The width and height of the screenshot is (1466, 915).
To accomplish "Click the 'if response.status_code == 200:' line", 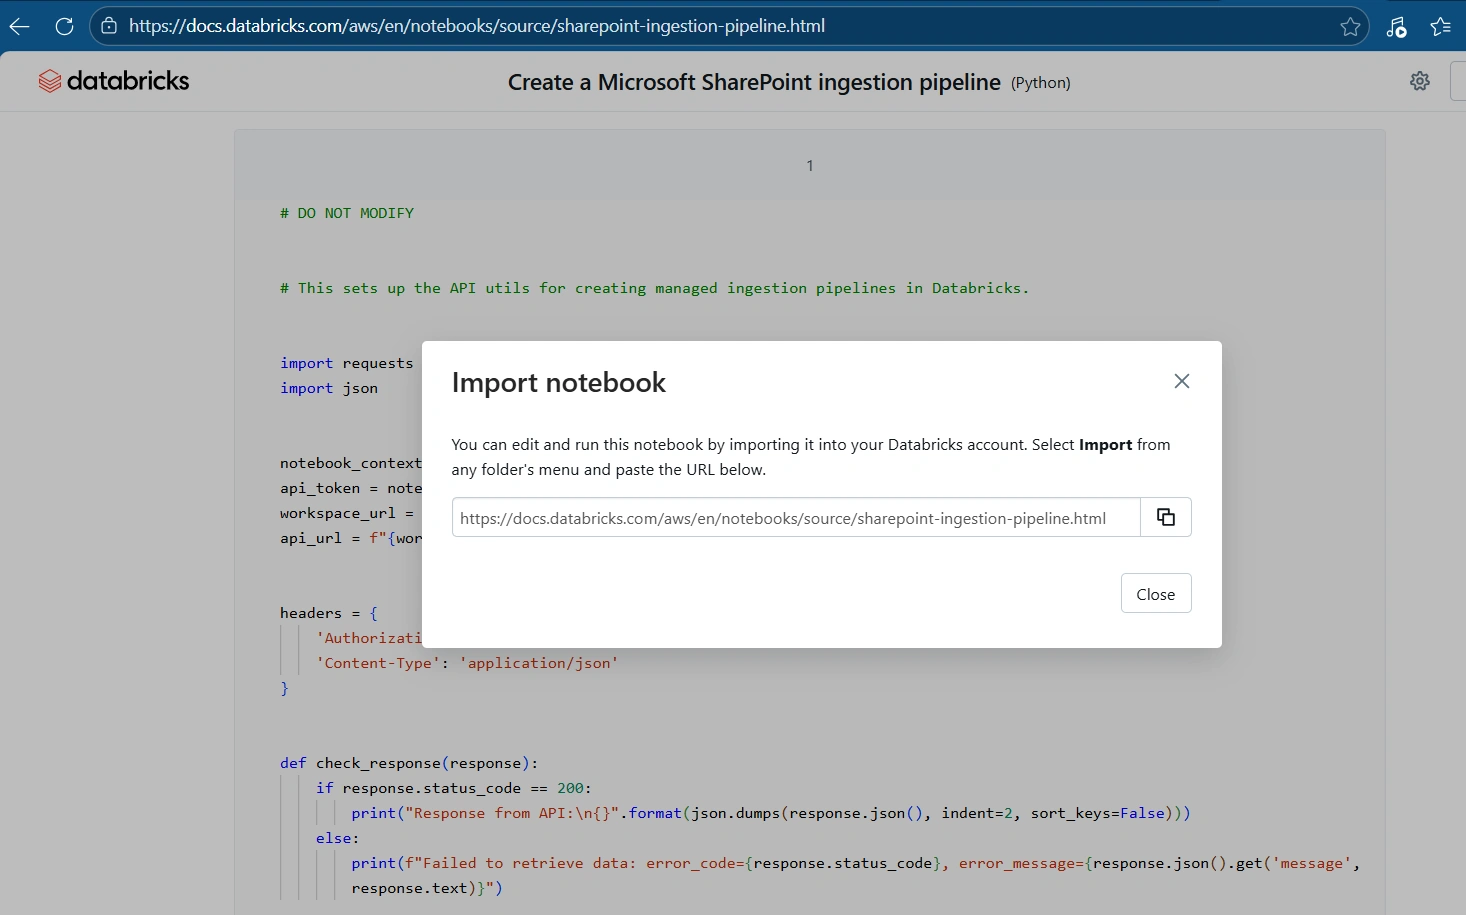I will point(454,788).
